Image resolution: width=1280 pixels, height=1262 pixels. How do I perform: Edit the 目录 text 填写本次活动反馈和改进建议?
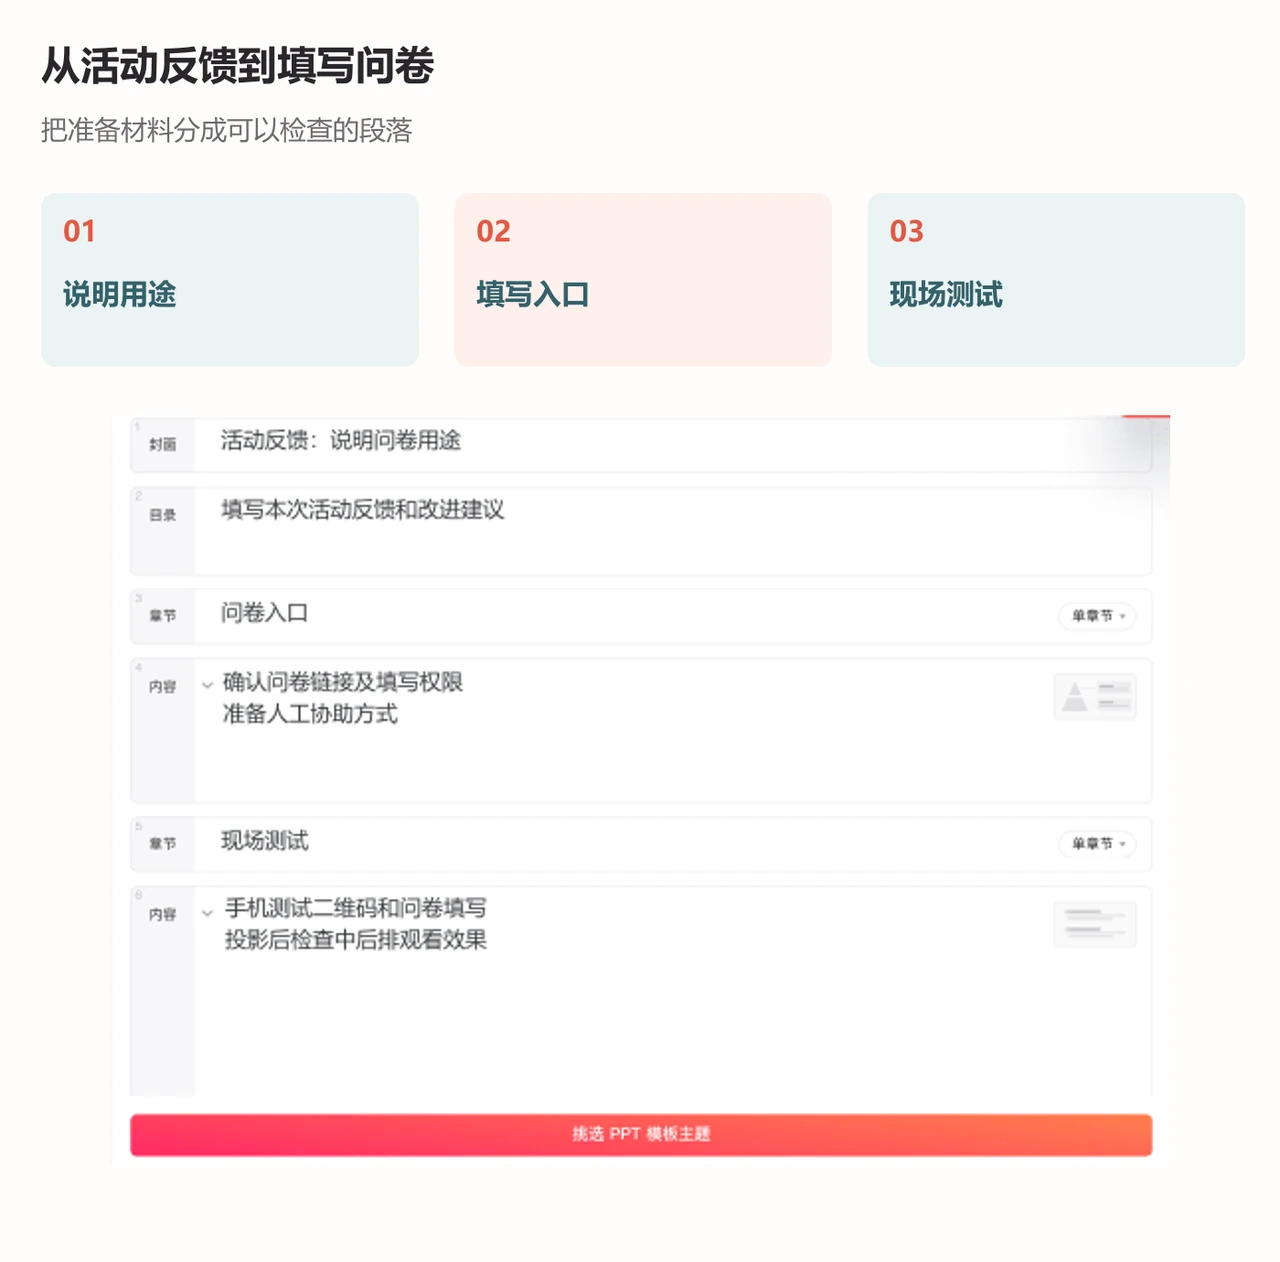point(363,510)
